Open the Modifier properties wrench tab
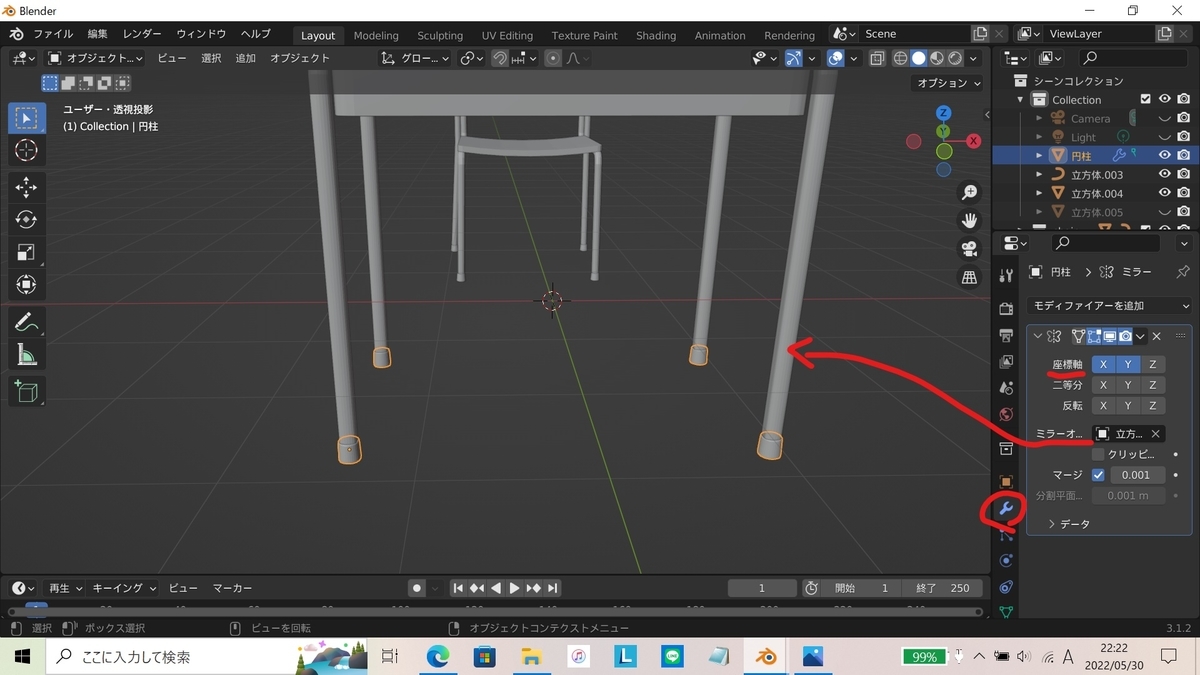The width and height of the screenshot is (1200, 675). point(1006,509)
